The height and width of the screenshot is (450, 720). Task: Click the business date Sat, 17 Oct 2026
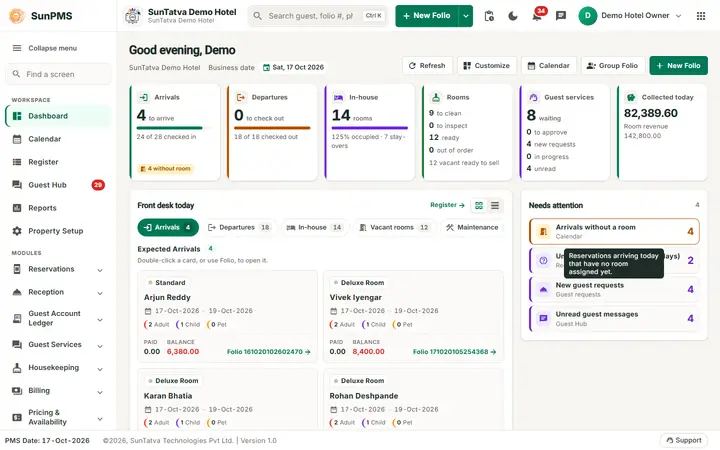(x=294, y=68)
